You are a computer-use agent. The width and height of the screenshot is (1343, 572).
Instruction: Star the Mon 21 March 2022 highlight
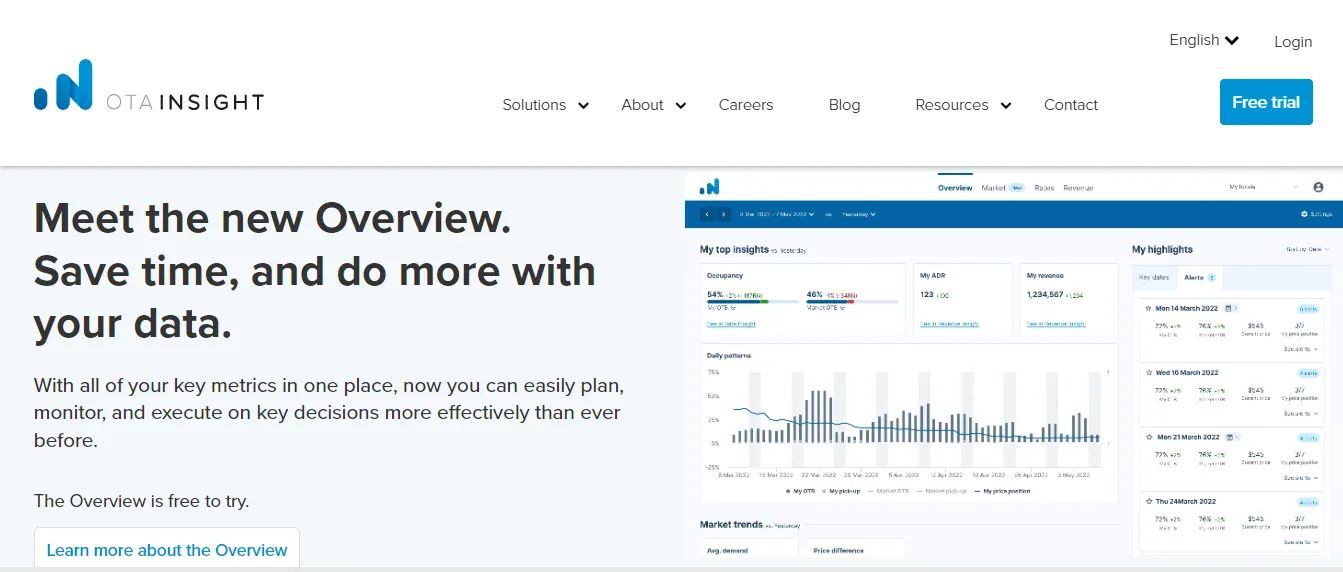click(1148, 437)
